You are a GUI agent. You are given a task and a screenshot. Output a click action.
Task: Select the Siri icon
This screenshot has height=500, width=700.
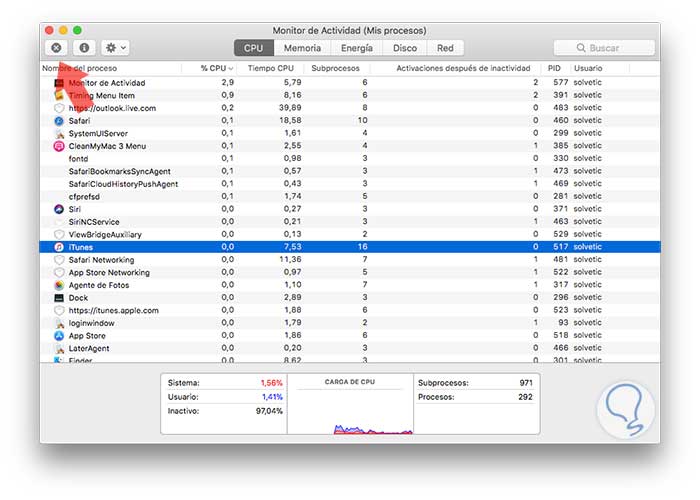coord(59,209)
